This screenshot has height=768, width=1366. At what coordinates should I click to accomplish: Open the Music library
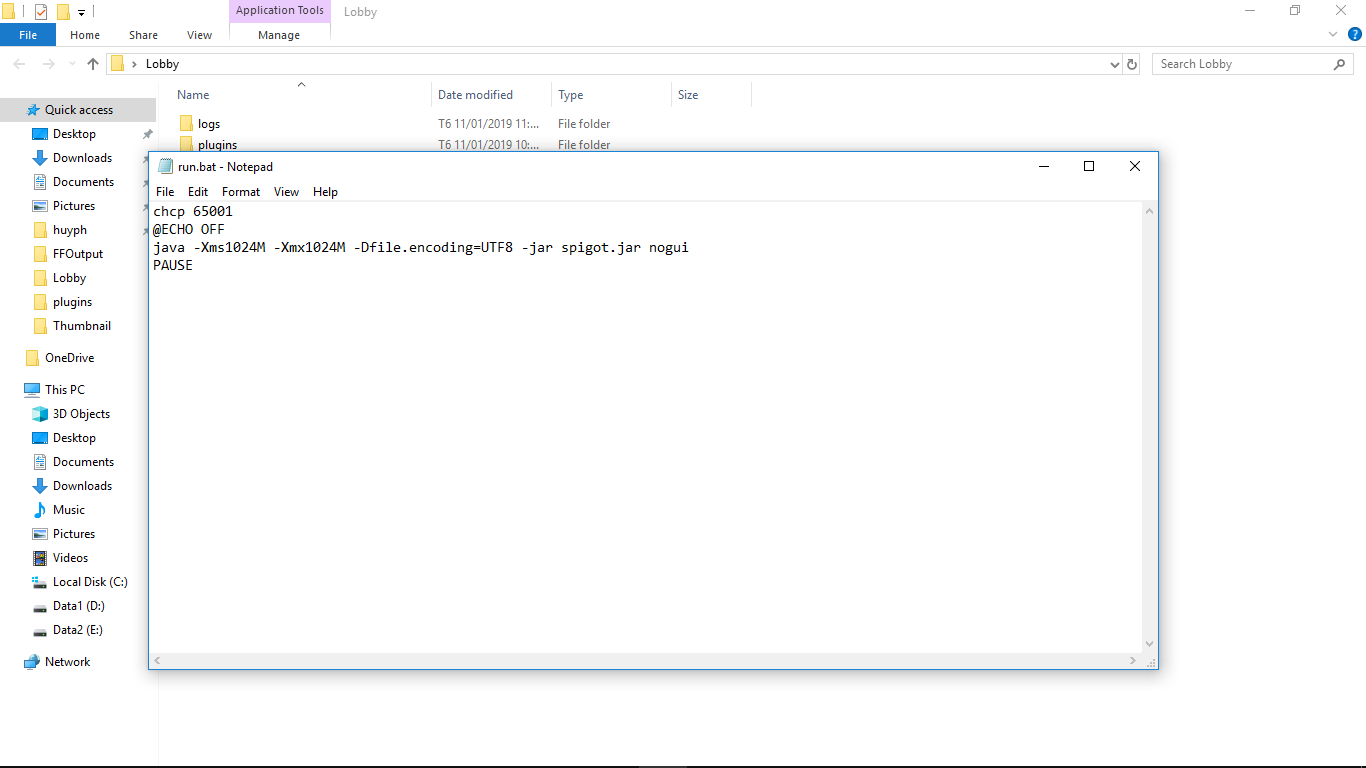69,510
